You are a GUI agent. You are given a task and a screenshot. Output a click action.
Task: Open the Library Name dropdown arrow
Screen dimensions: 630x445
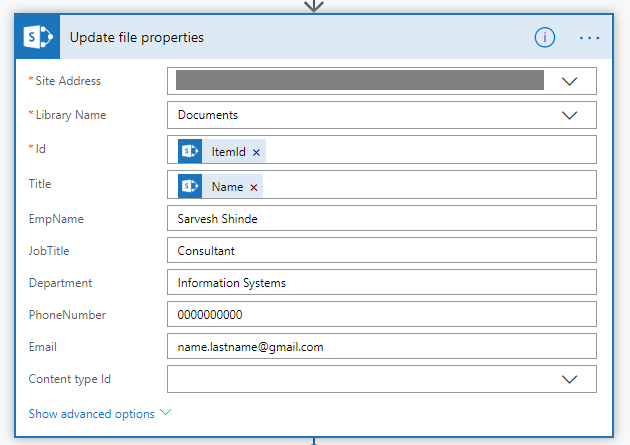click(570, 115)
